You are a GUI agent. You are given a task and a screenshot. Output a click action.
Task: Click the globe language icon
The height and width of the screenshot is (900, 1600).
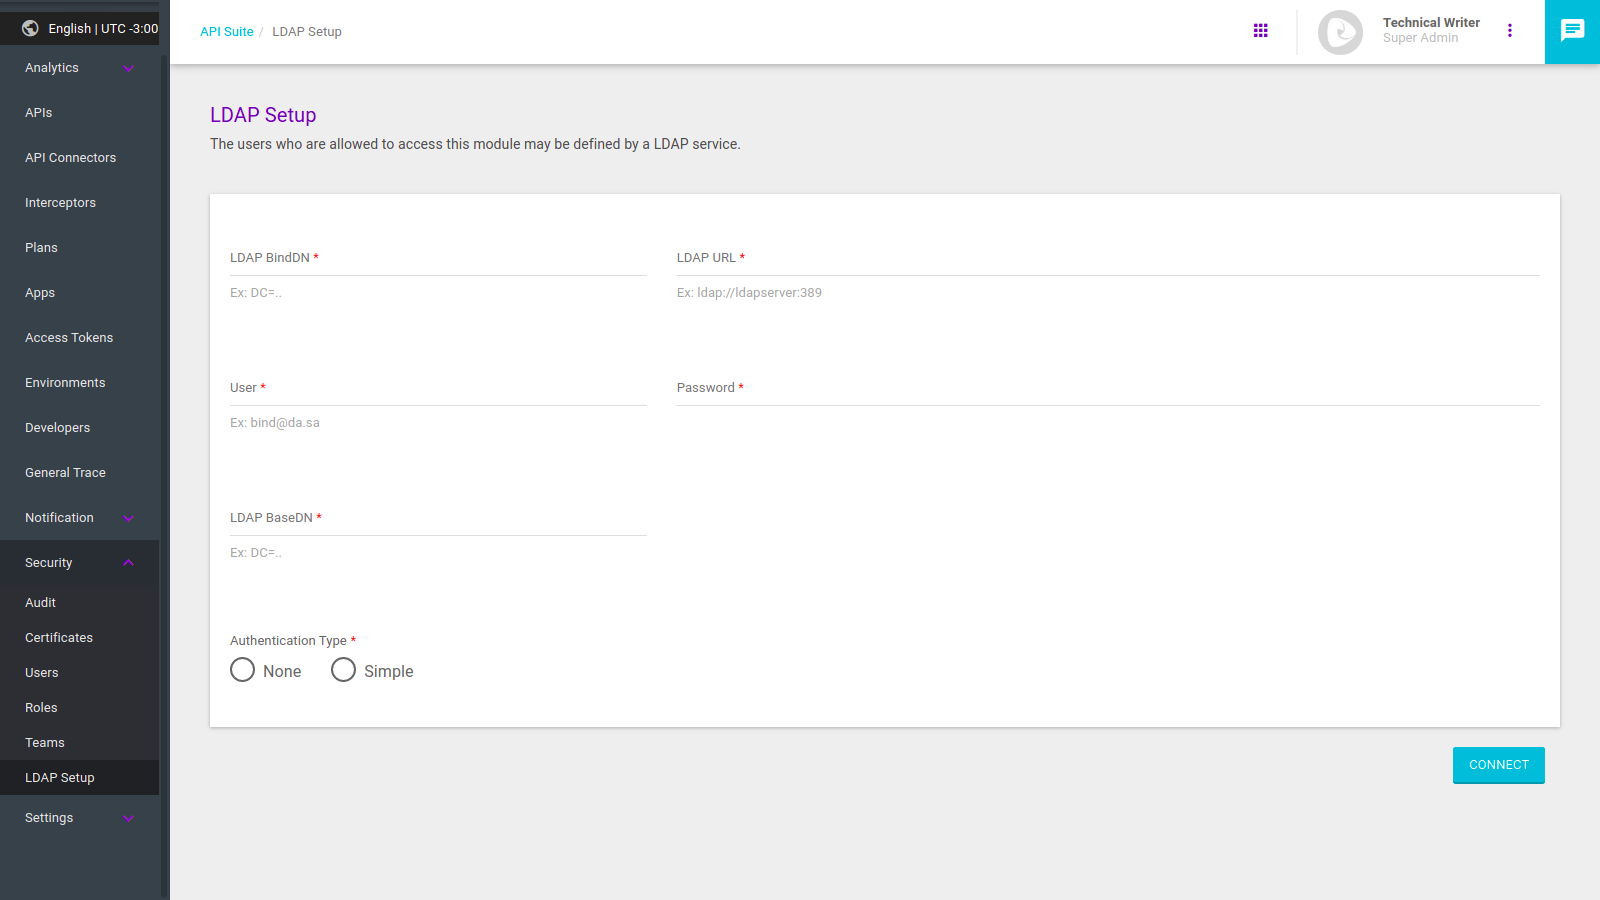pyautogui.click(x=30, y=28)
